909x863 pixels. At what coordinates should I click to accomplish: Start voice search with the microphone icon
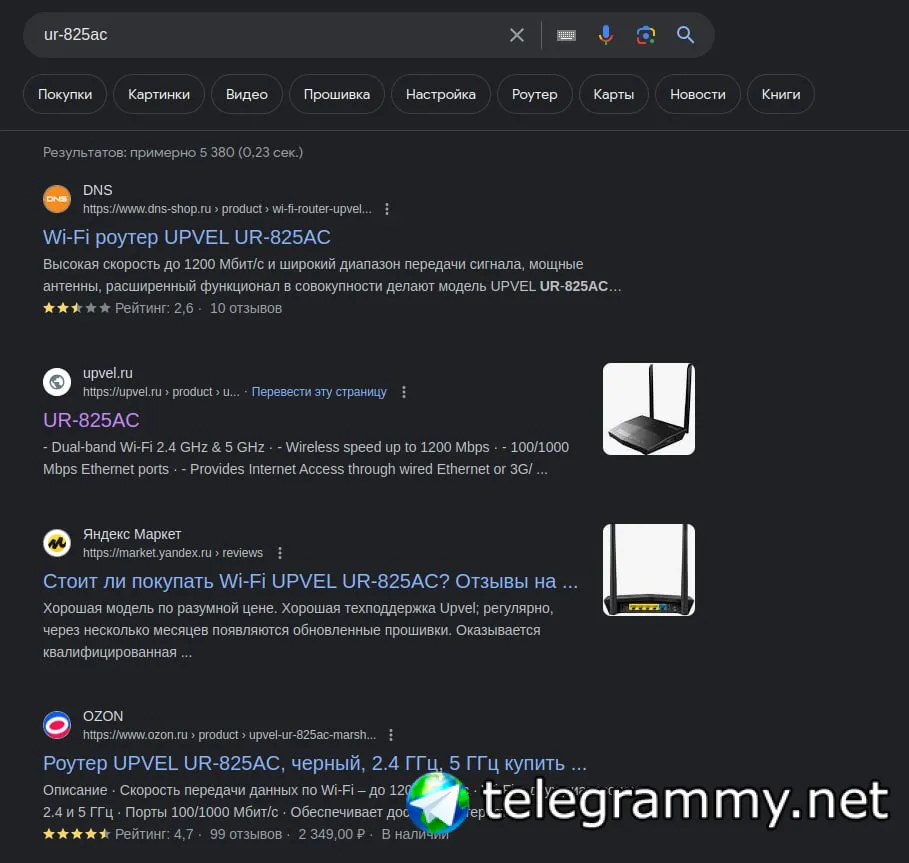pos(605,35)
